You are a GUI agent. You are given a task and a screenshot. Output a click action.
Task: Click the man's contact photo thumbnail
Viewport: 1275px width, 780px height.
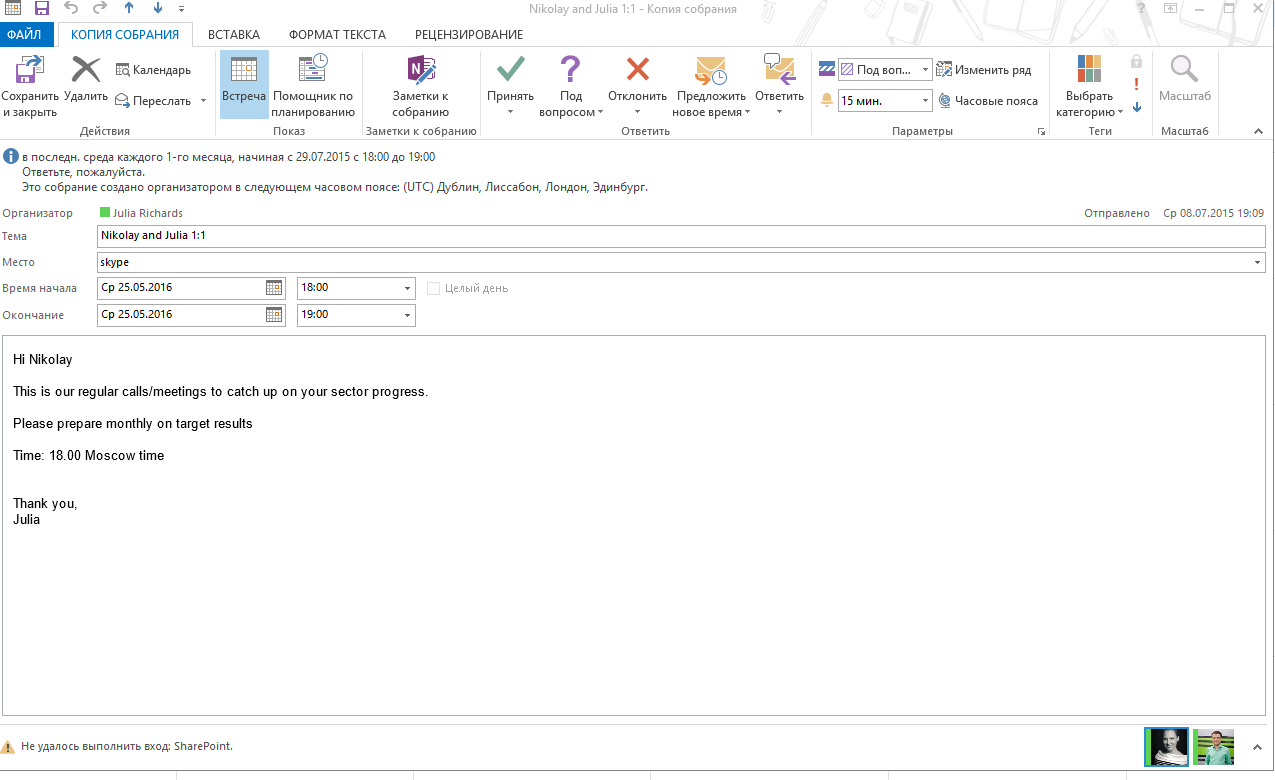pos(1214,747)
